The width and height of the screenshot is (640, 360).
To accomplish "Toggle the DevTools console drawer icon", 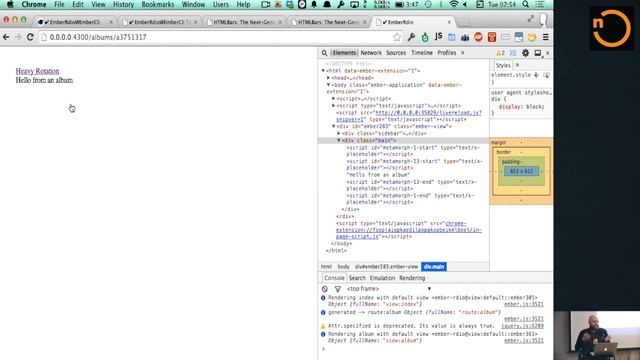I will (513, 53).
